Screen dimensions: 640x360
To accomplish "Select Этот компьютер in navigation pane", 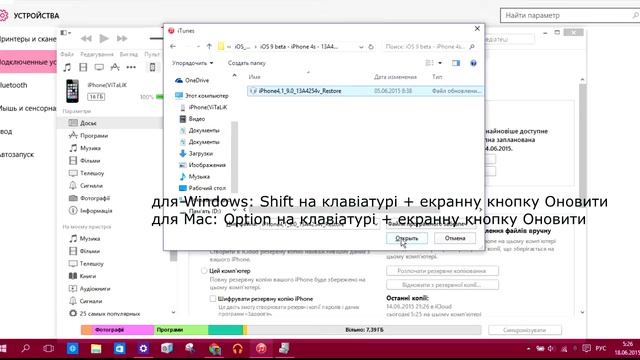I will (202, 96).
